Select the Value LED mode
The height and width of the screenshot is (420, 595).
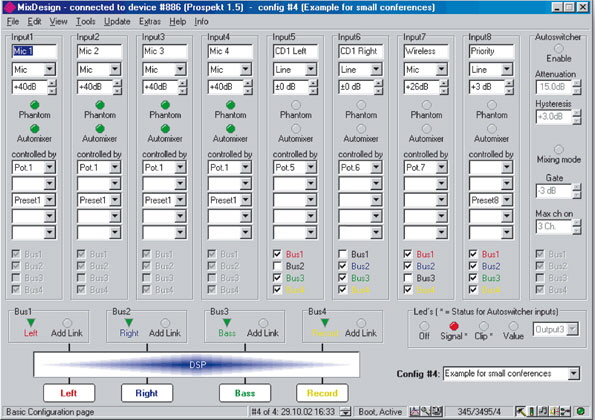click(513, 326)
